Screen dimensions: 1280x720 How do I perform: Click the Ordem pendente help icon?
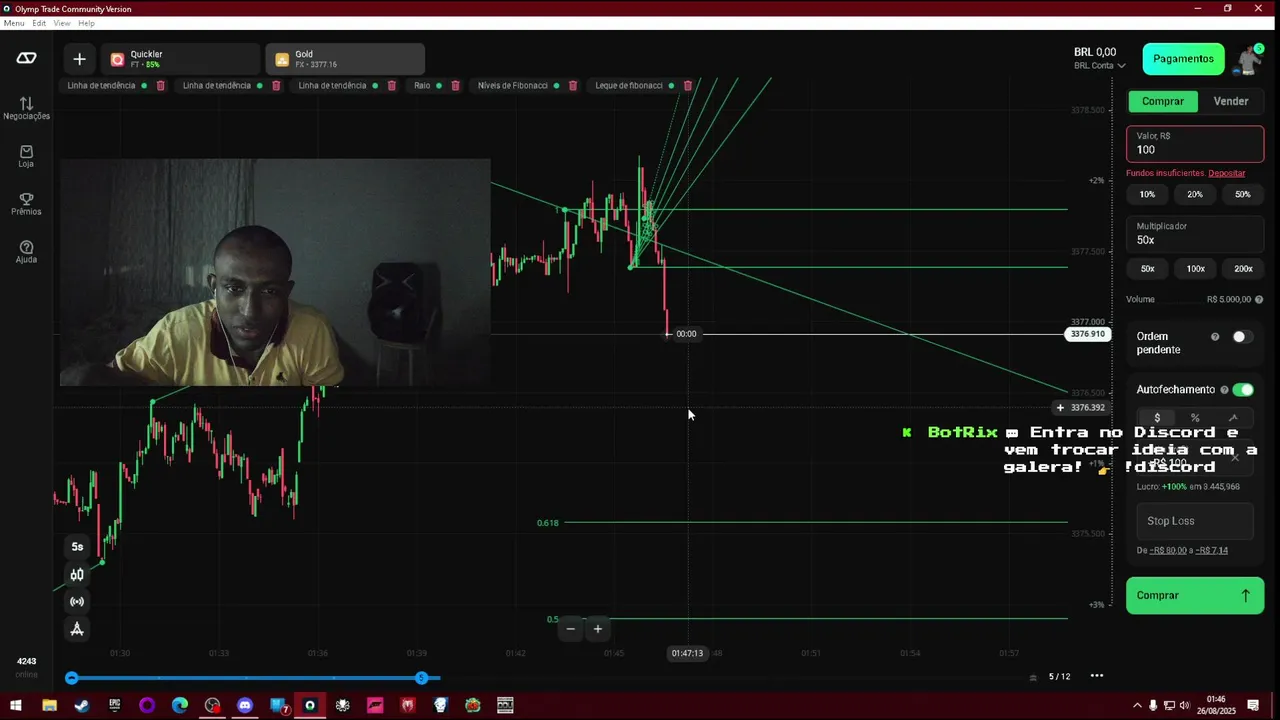(x=1215, y=337)
